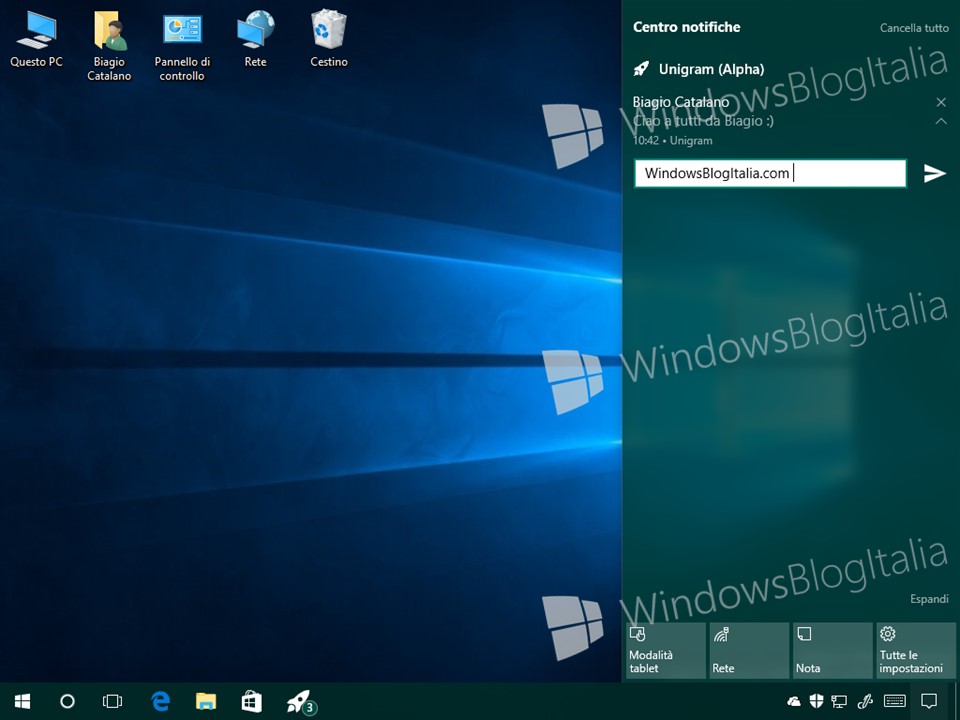
Task: Open the Rete quick action tile
Action: click(x=749, y=650)
